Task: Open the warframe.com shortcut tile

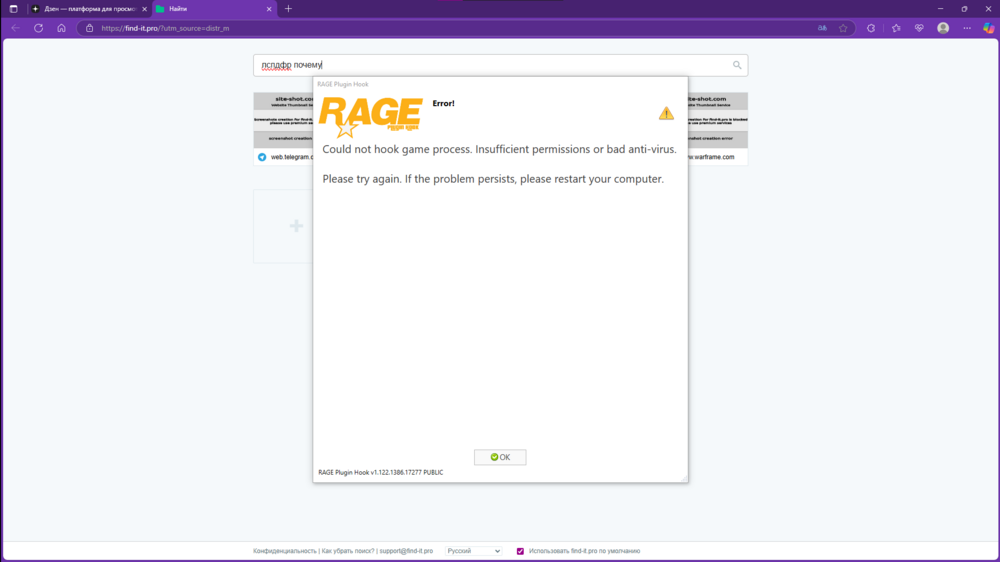Action: pyautogui.click(x=717, y=129)
